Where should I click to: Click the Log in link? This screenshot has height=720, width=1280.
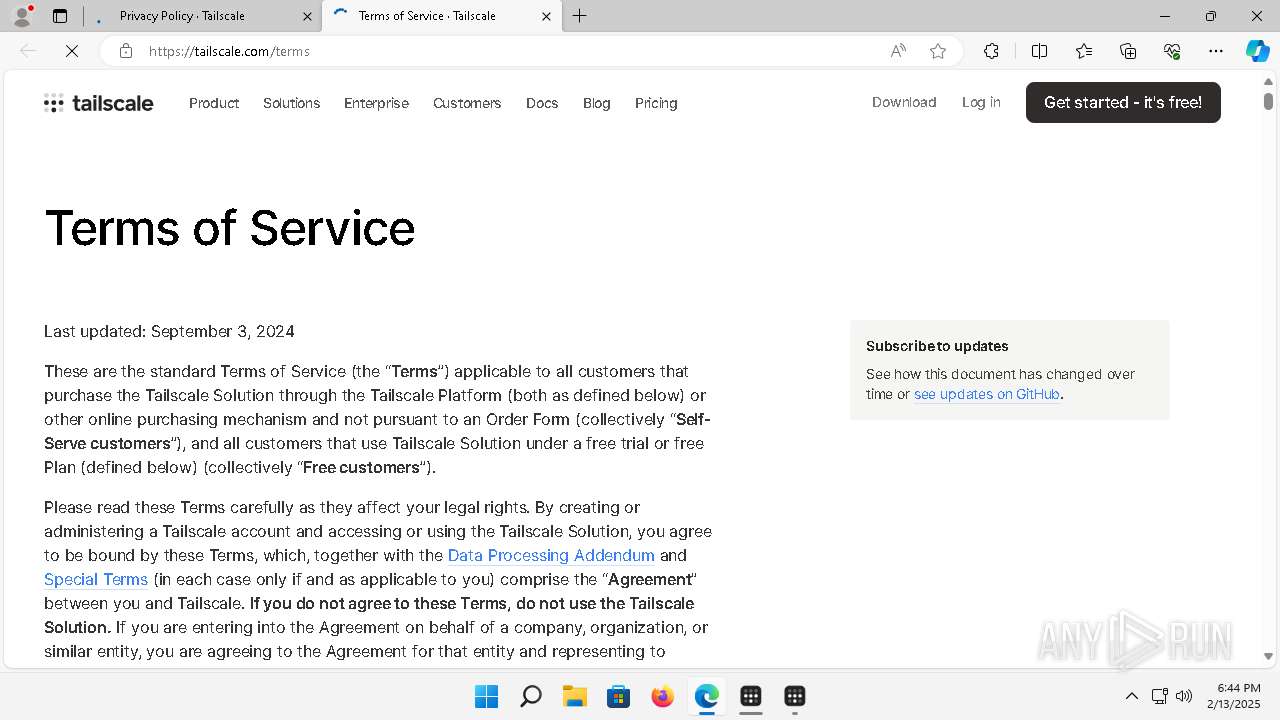(981, 102)
